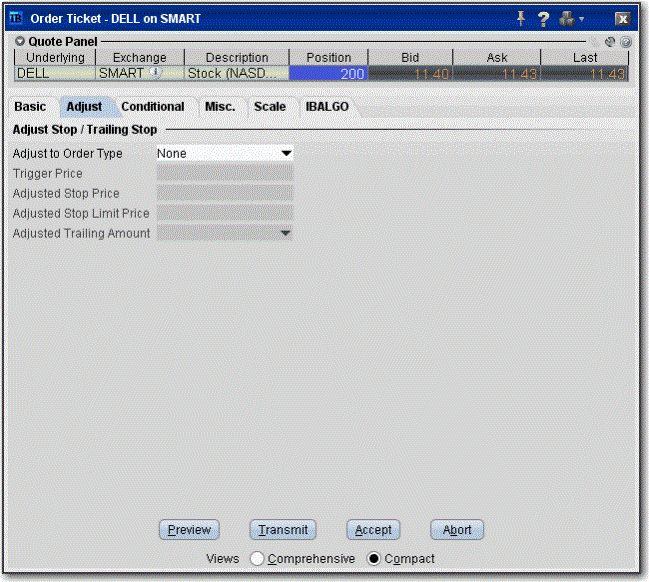Click the printer icon in title bar
The width and height of the screenshot is (649, 582).
[569, 18]
